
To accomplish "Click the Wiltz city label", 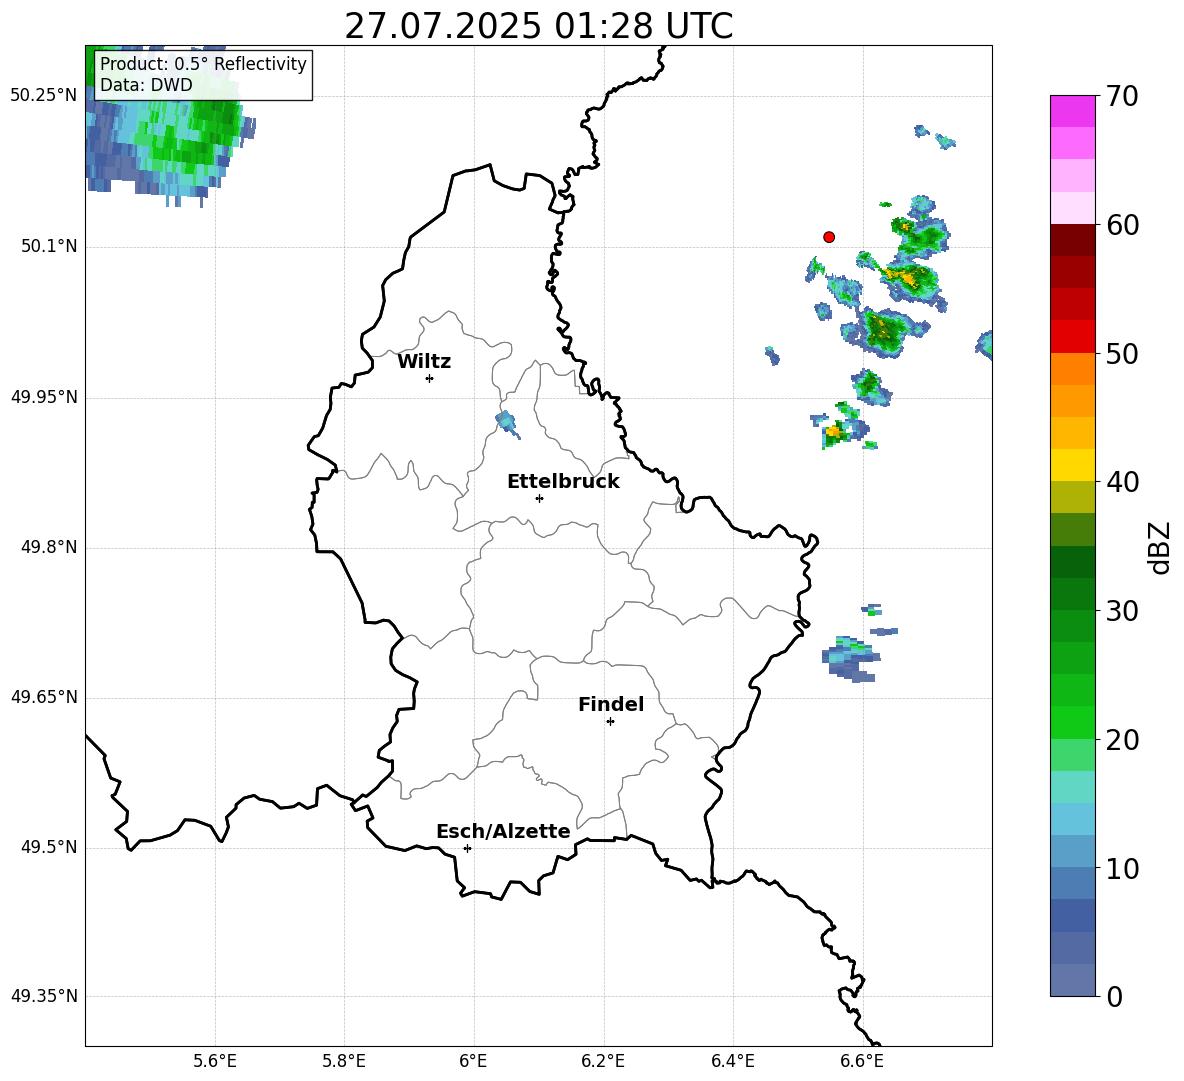I will coord(424,362).
